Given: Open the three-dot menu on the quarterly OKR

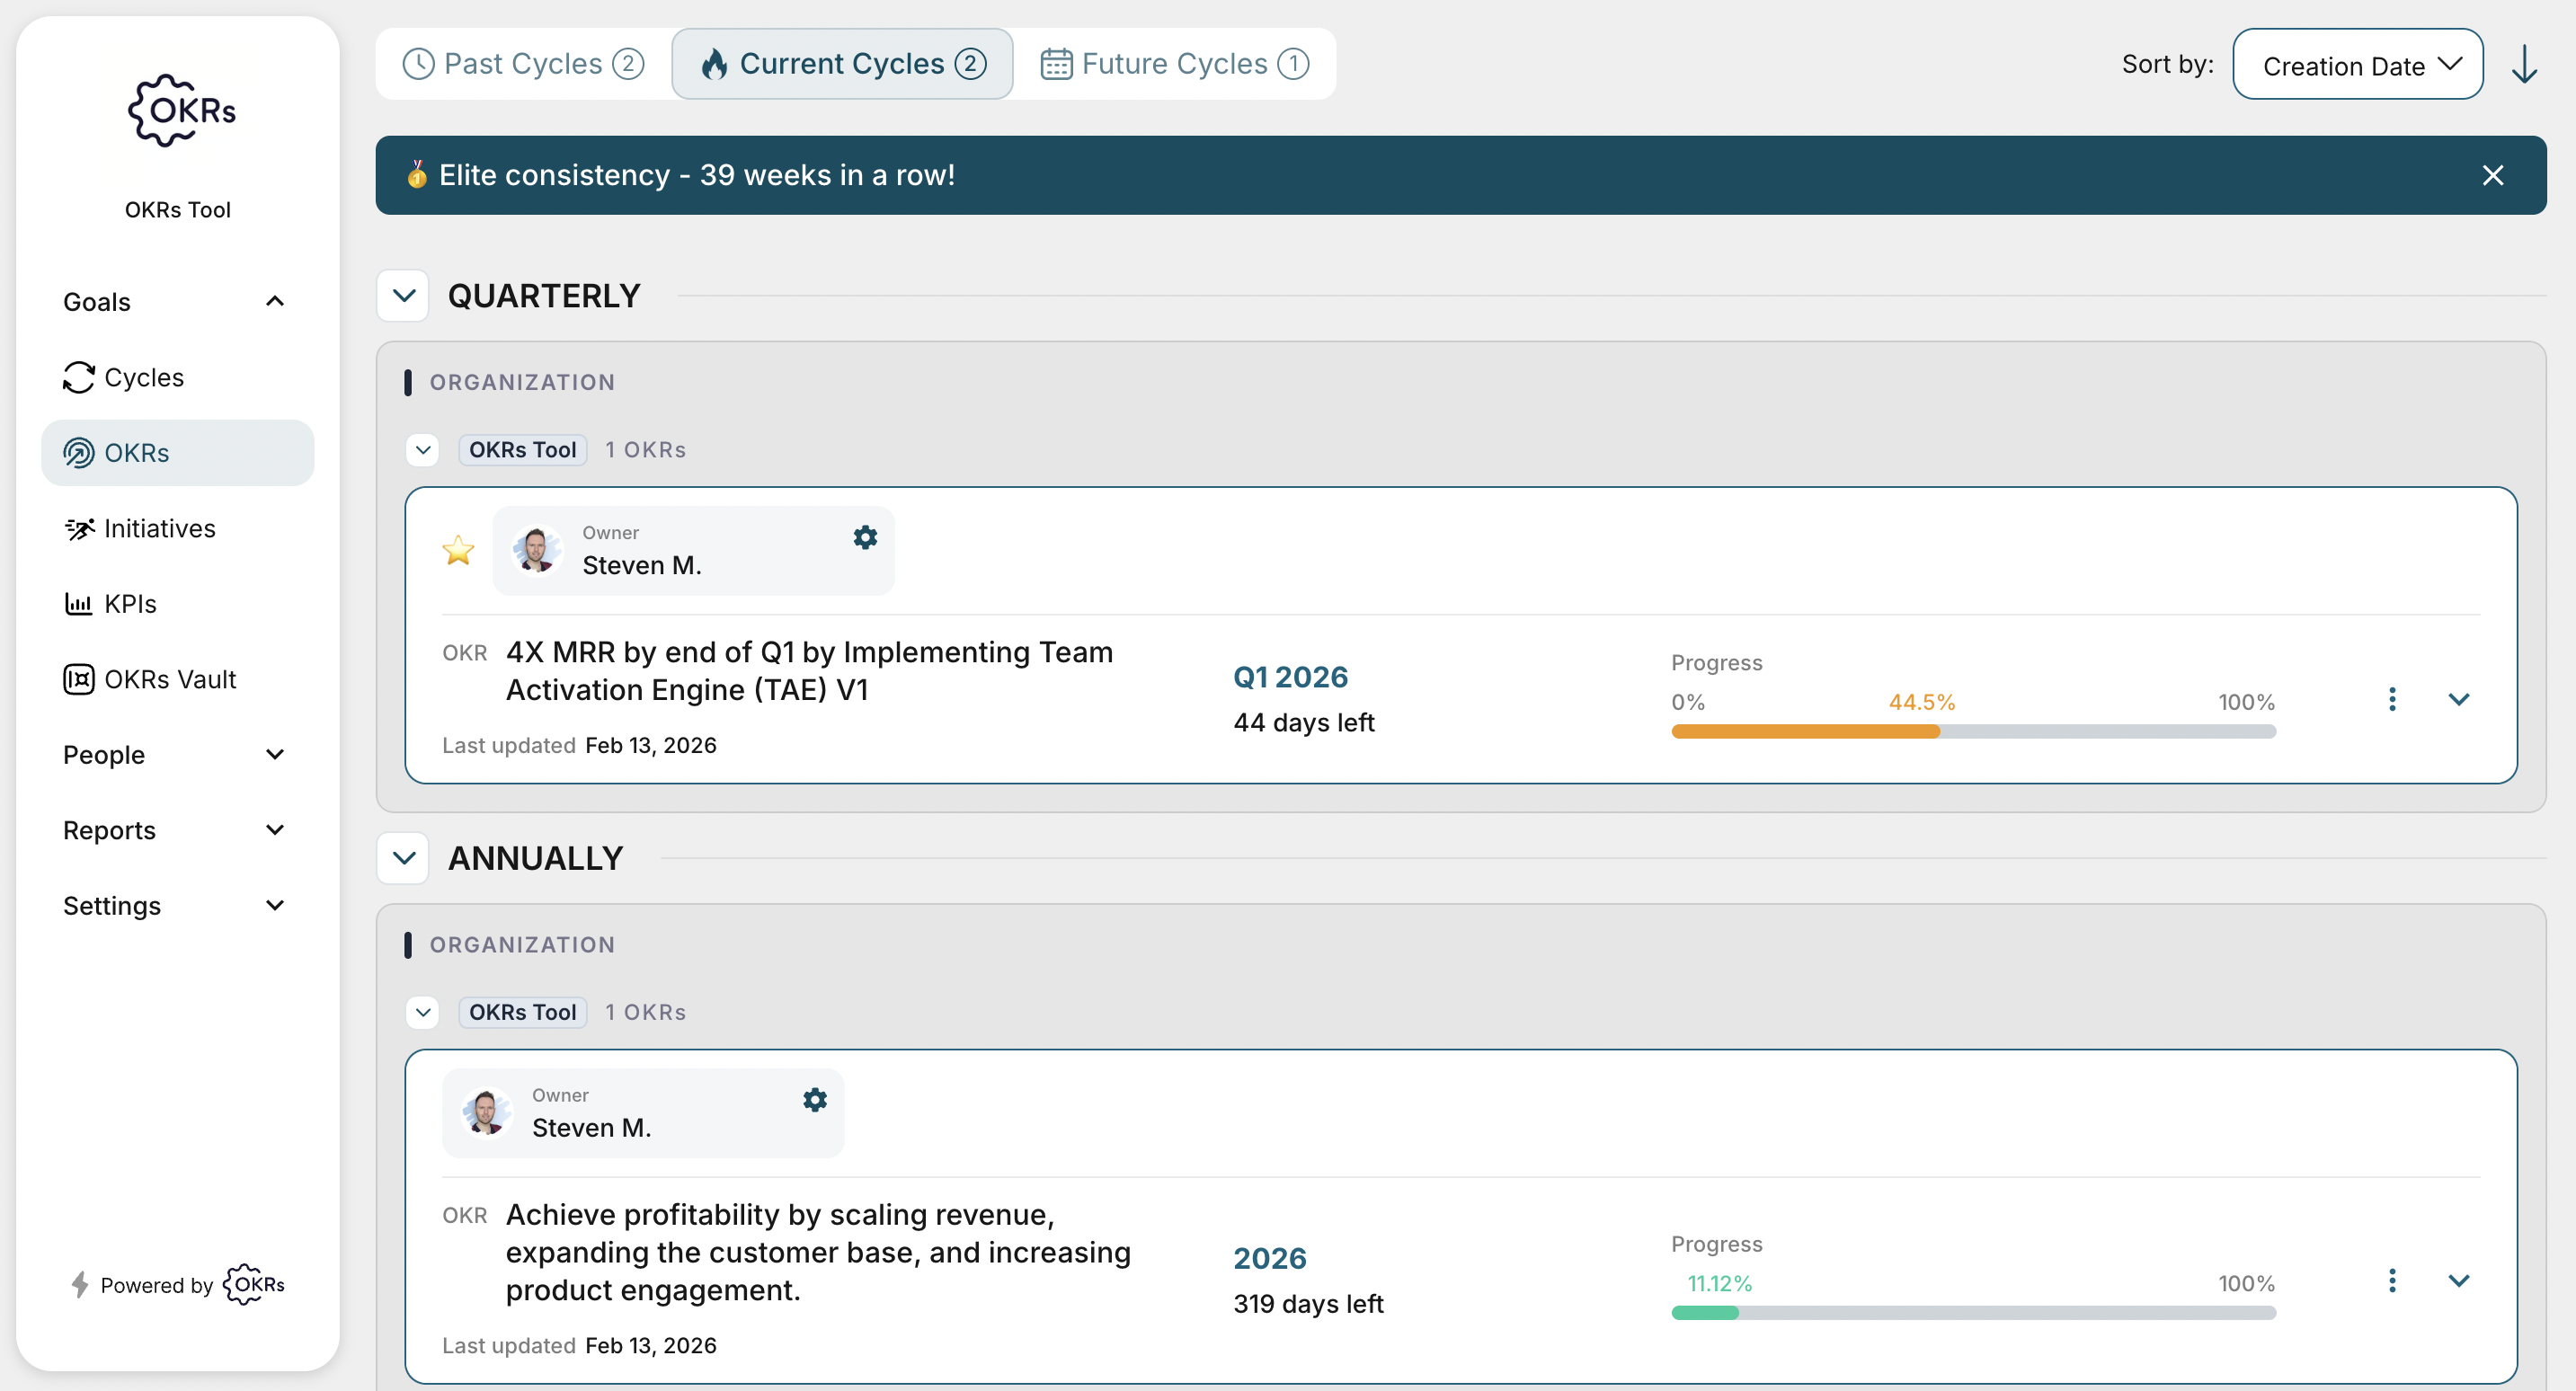Looking at the screenshot, I should [x=2392, y=699].
